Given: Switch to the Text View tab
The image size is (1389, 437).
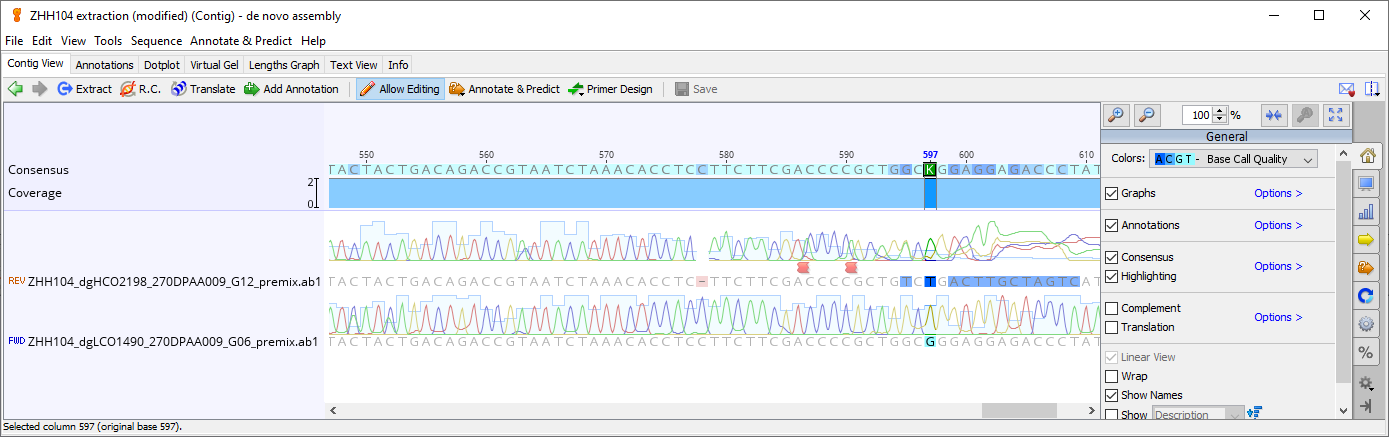Looking at the screenshot, I should coord(354,64).
